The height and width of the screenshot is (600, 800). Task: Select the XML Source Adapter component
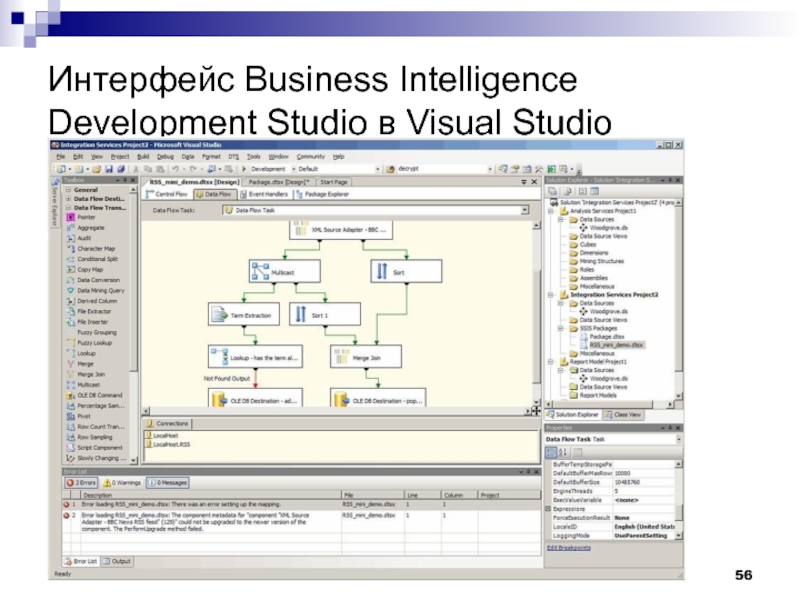[x=341, y=230]
